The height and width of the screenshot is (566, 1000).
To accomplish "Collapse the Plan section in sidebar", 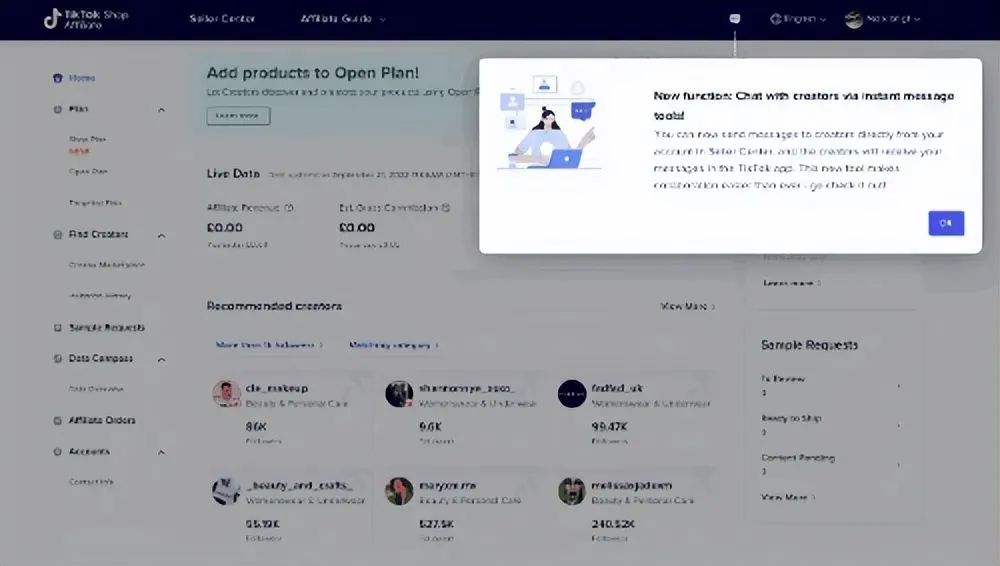I will click(161, 109).
